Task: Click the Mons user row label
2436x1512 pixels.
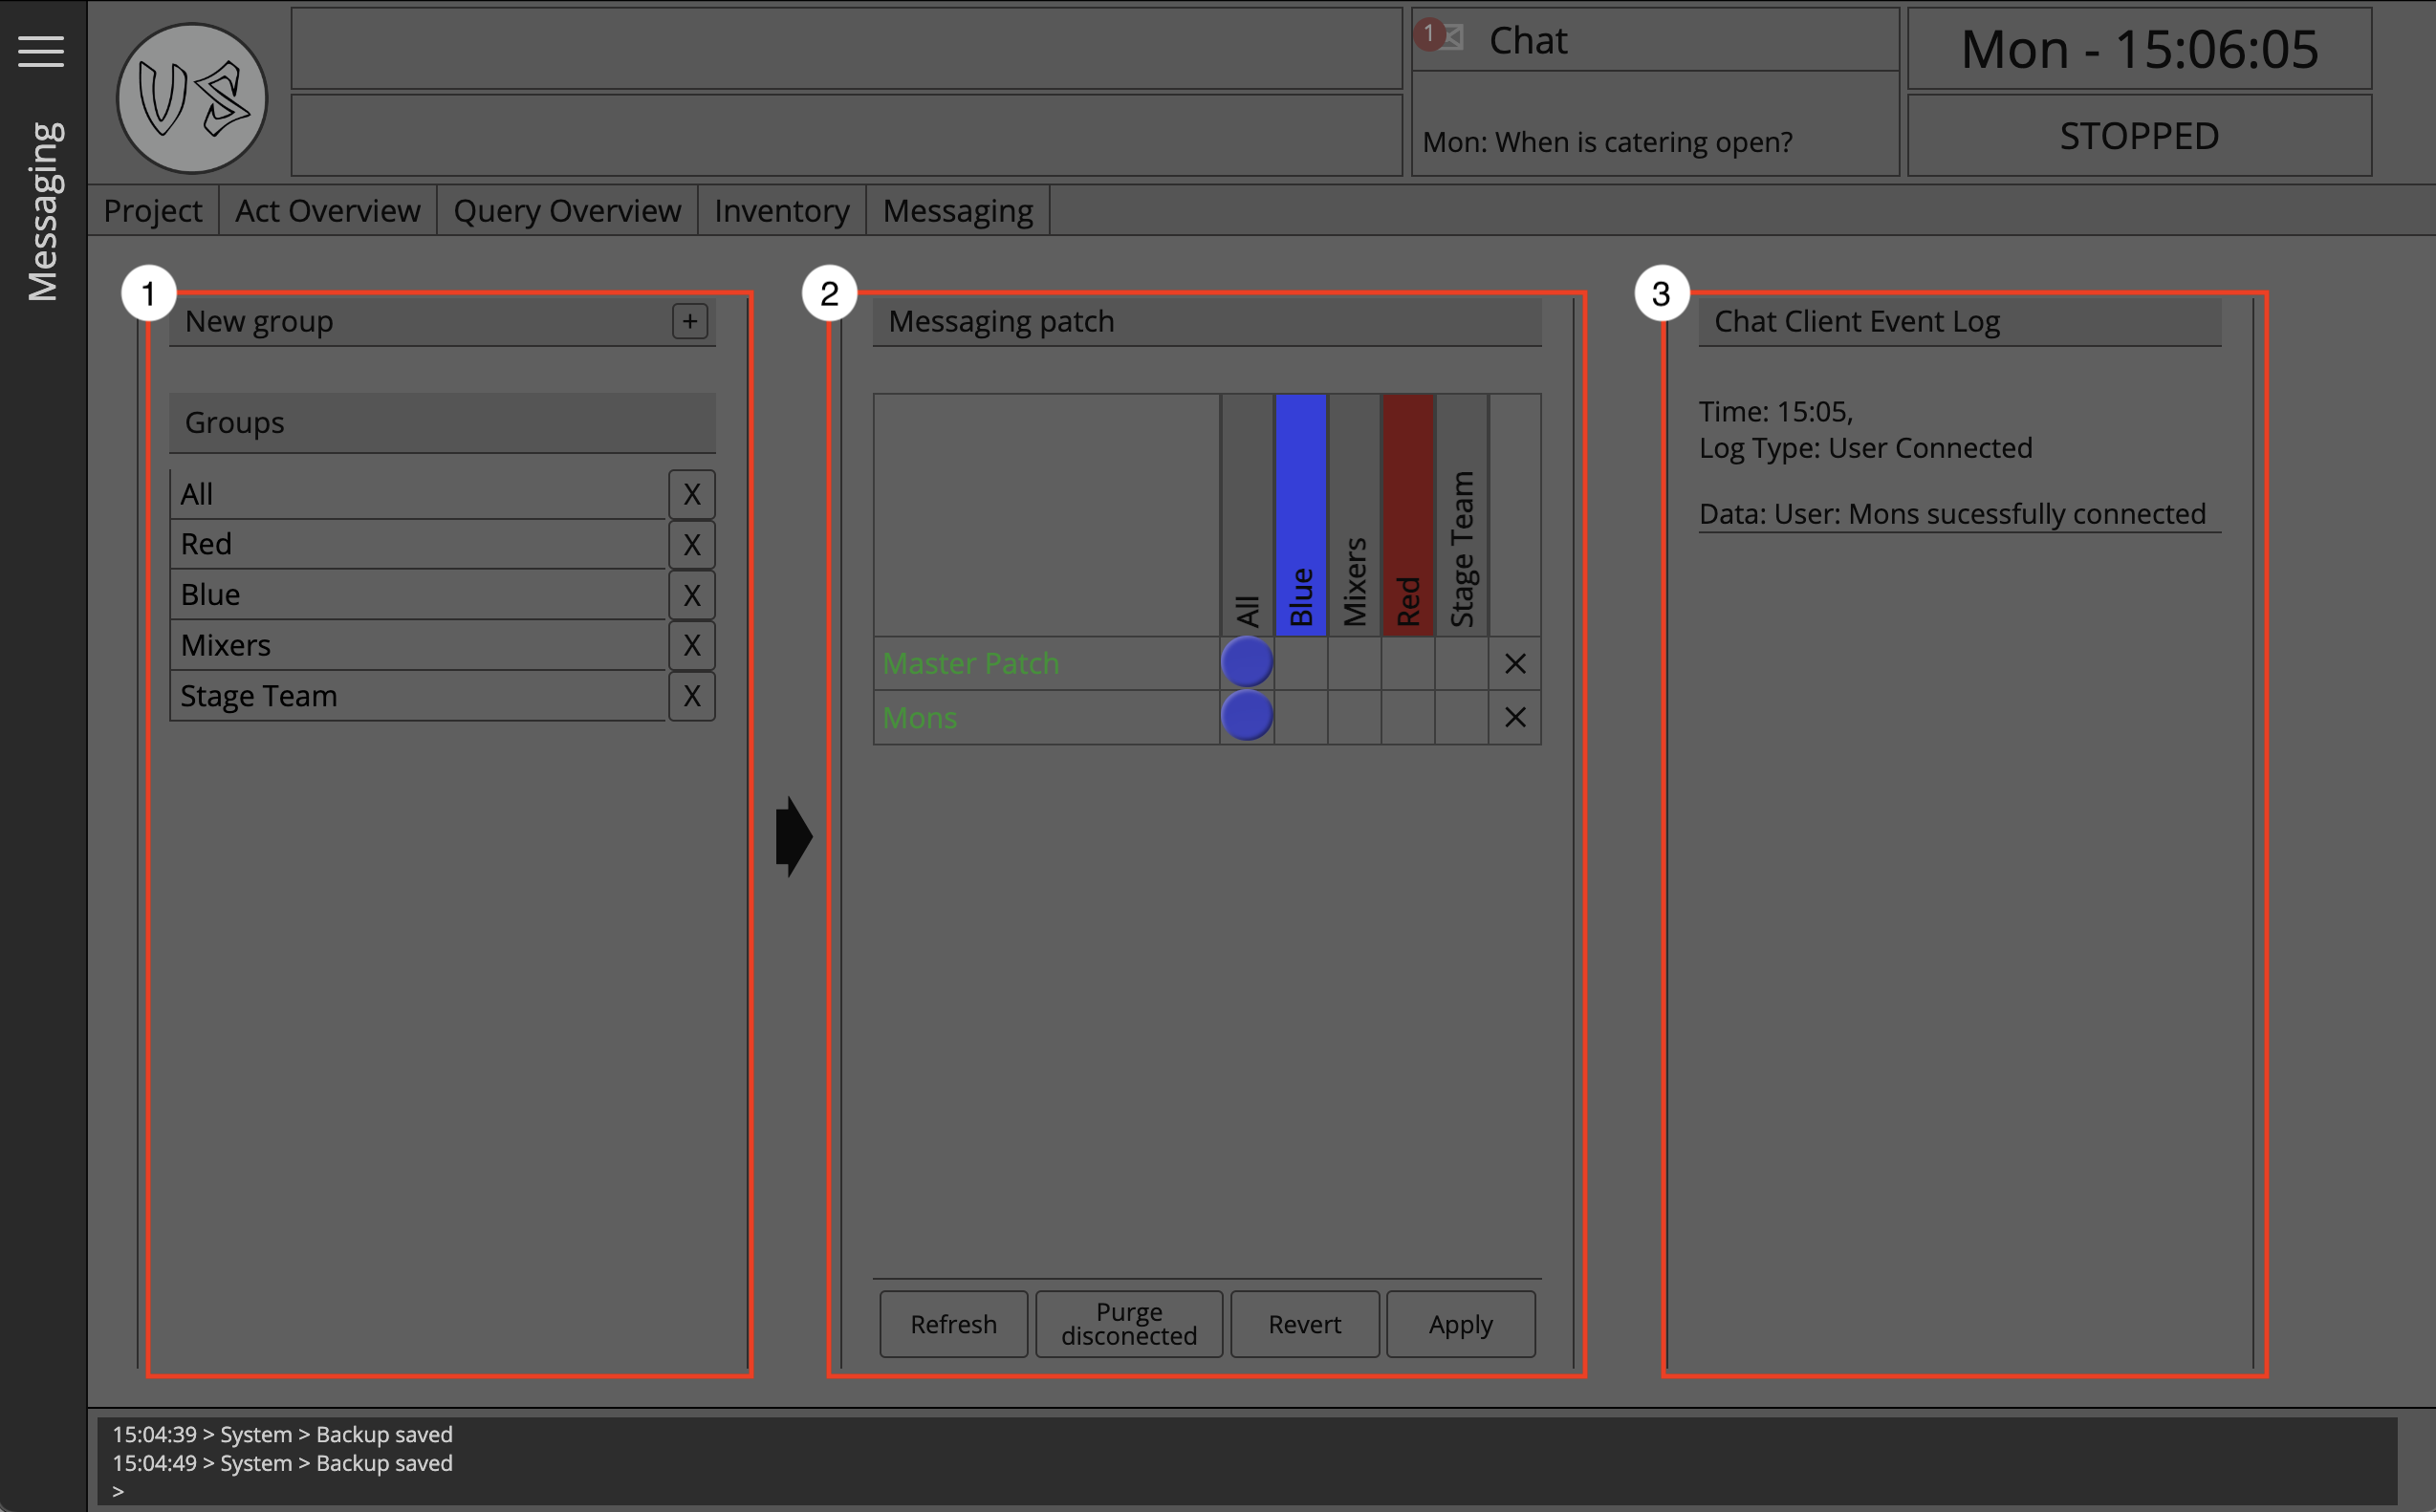Action: tap(1047, 717)
